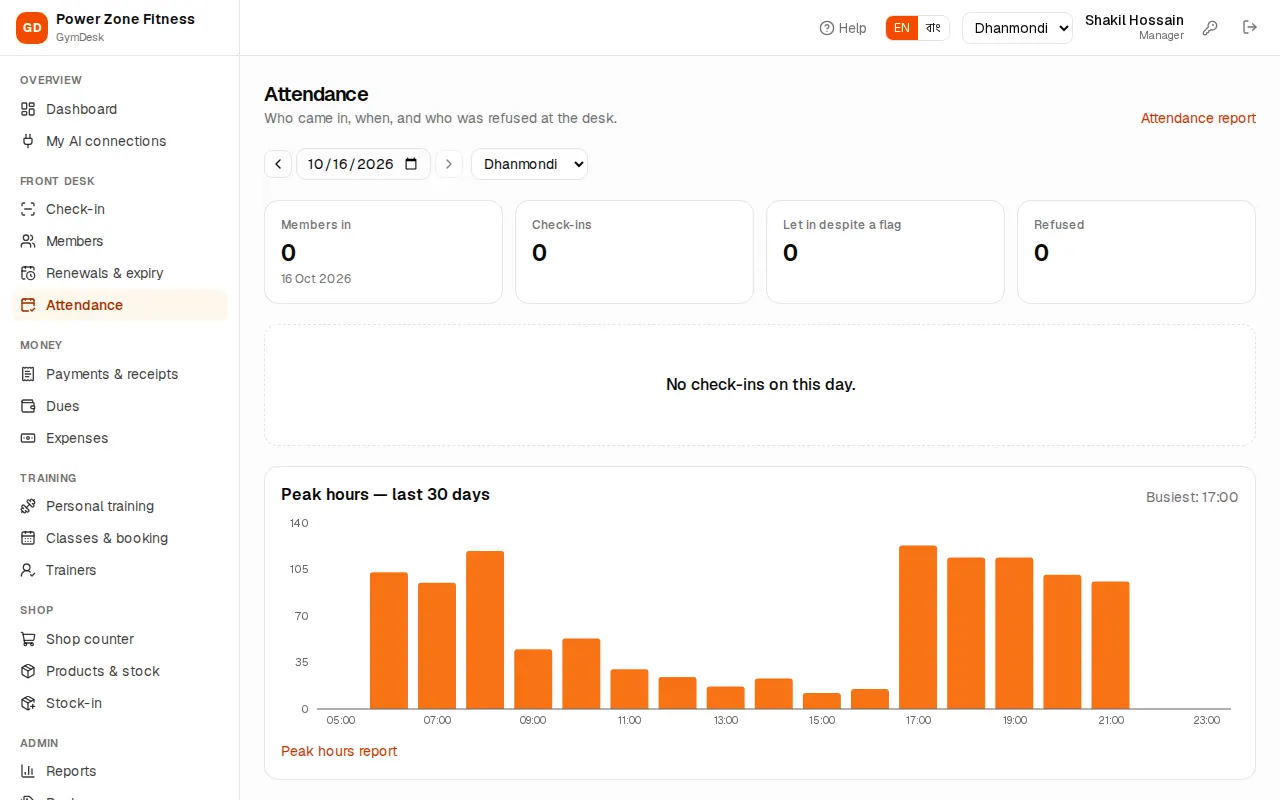Click the Check-in scan icon
Viewport: 1280px width, 800px height.
pyautogui.click(x=28, y=209)
